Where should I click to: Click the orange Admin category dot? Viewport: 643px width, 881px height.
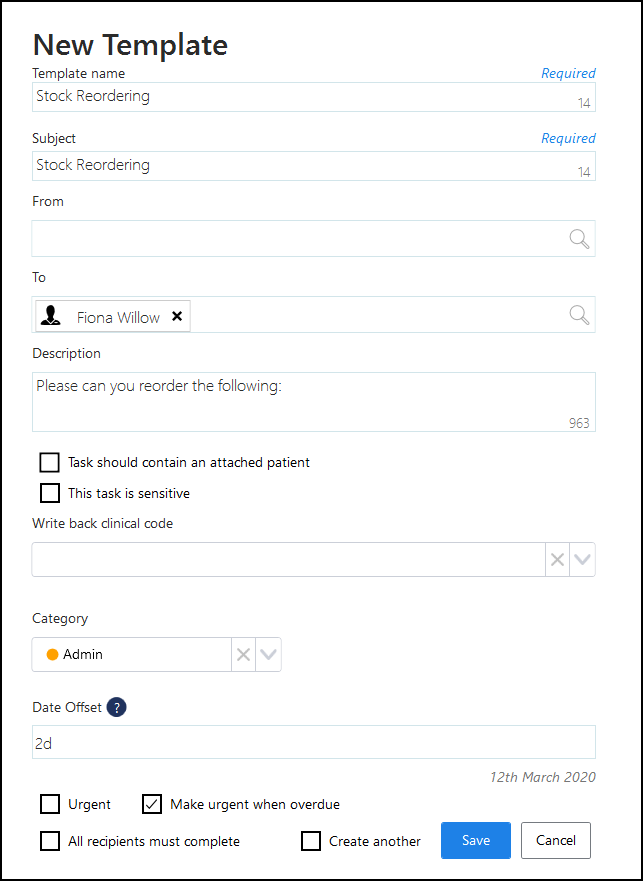coord(52,655)
